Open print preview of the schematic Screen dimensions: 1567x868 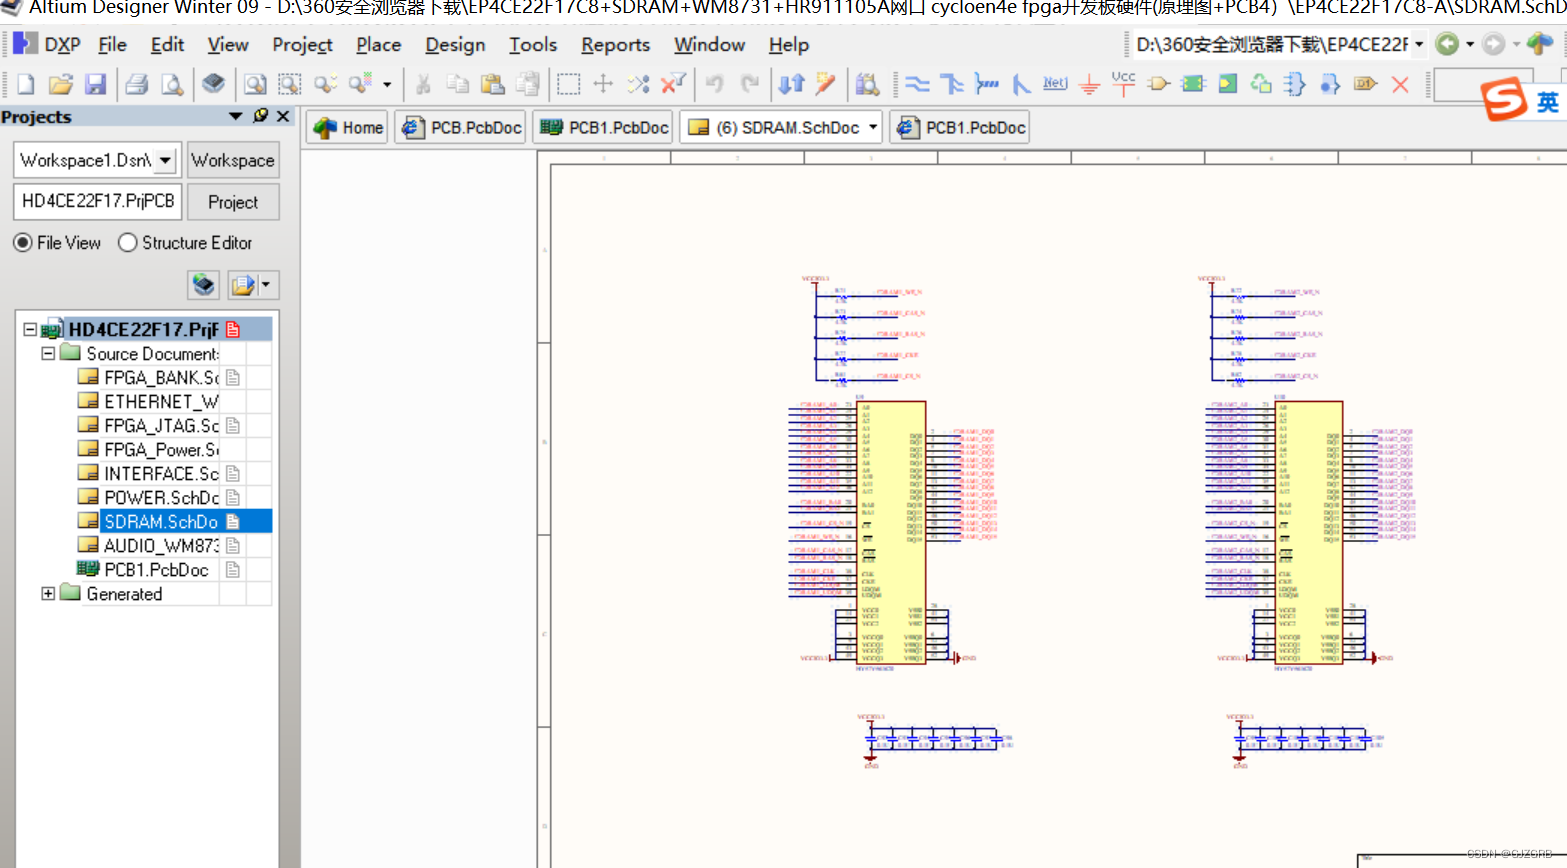(172, 85)
